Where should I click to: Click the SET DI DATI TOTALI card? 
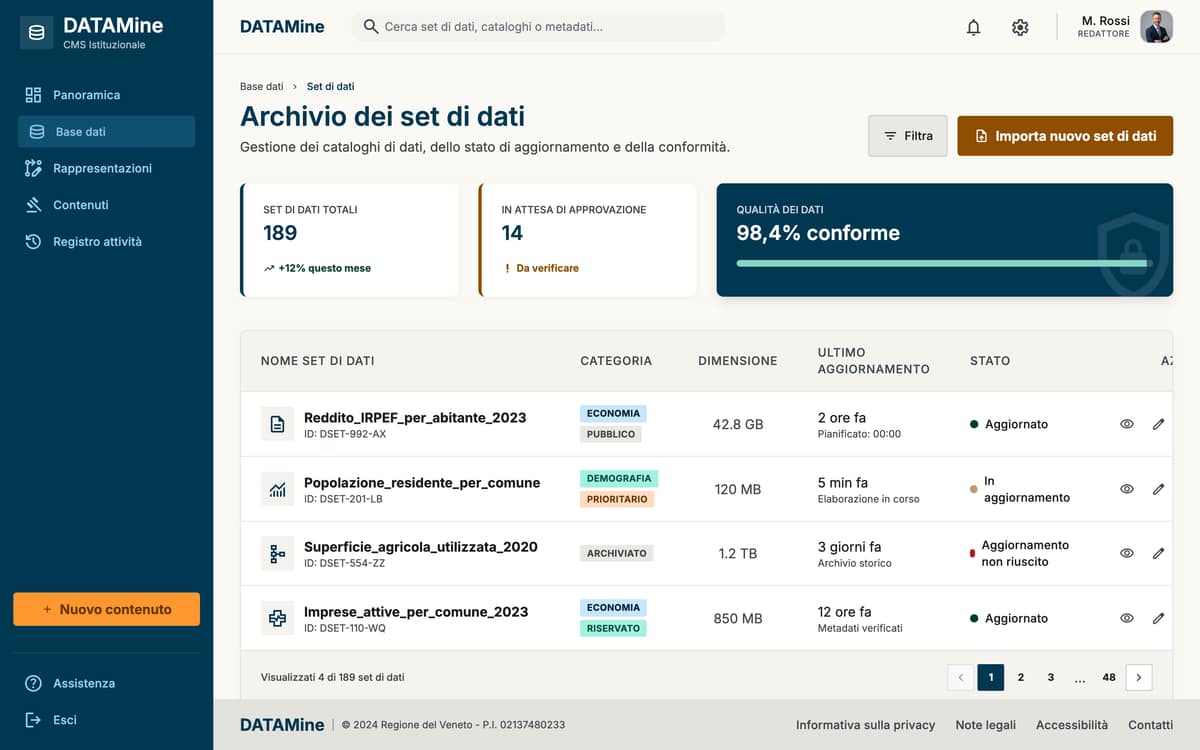pyautogui.click(x=349, y=240)
